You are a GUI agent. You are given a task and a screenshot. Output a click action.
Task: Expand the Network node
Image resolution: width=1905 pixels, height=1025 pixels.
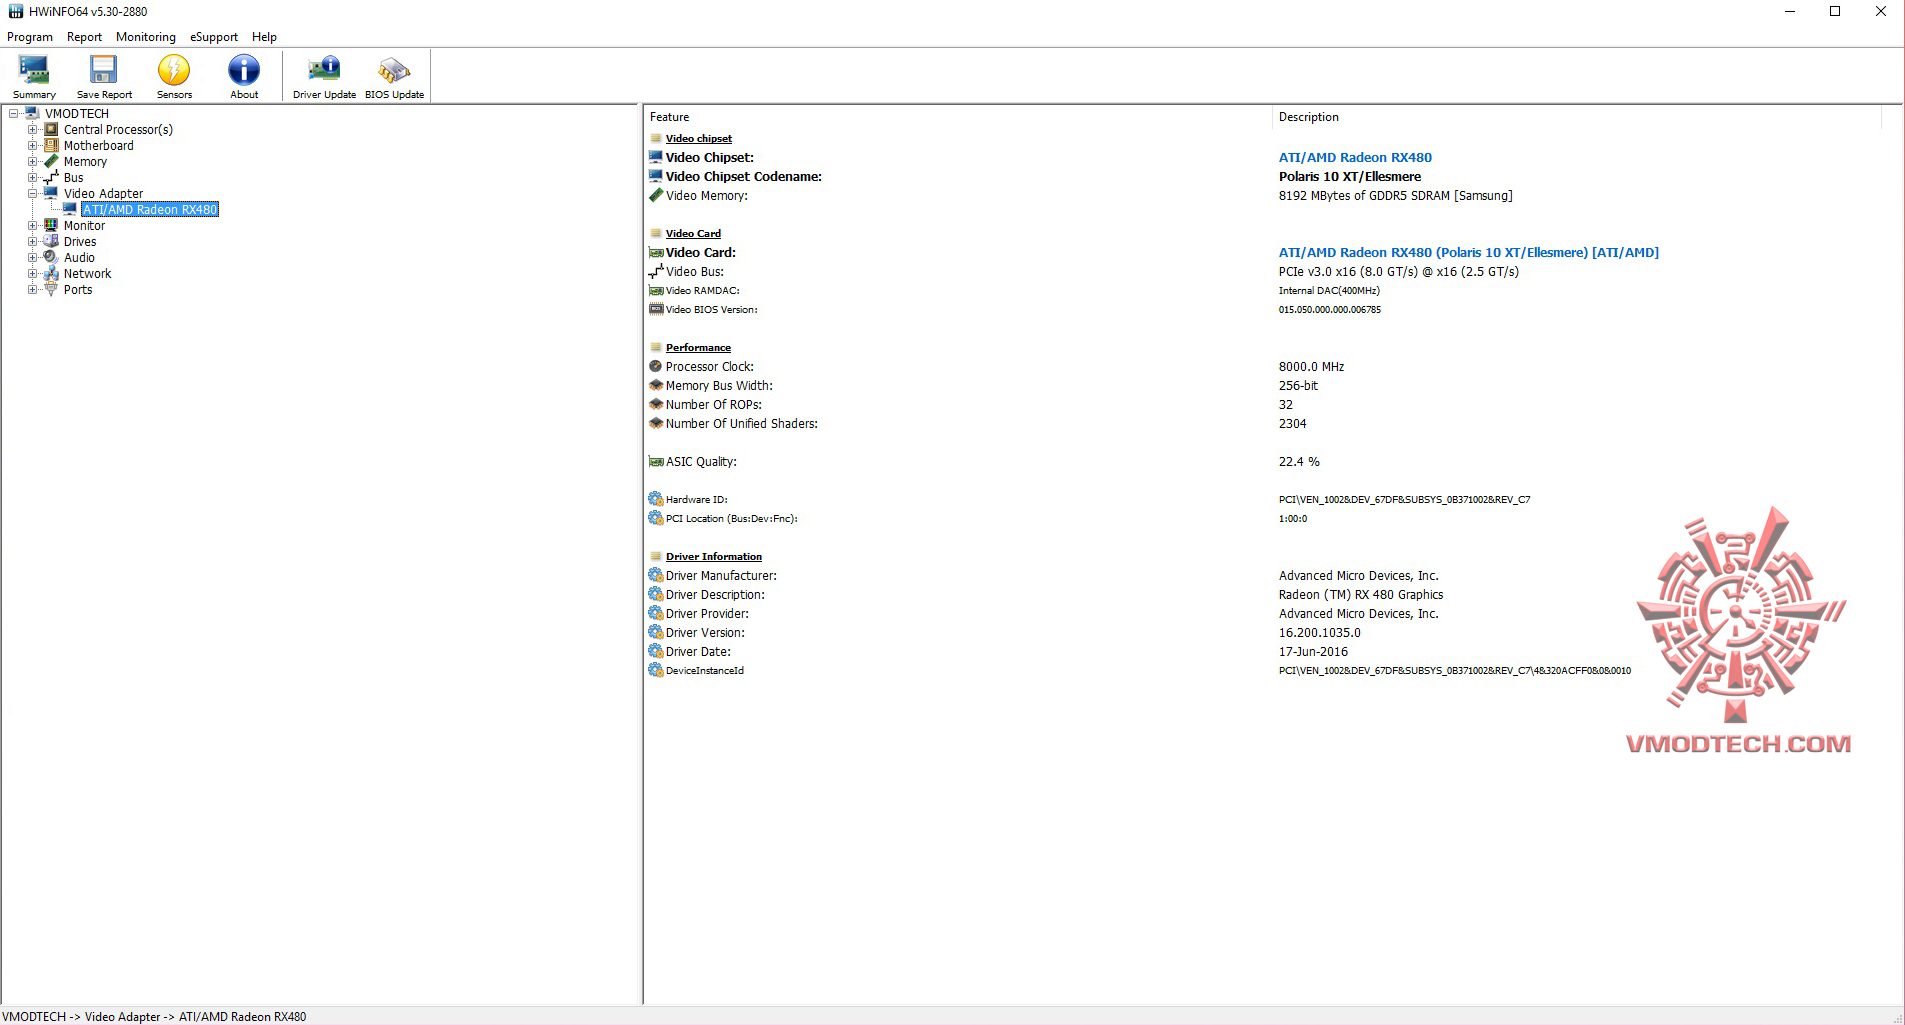(33, 274)
